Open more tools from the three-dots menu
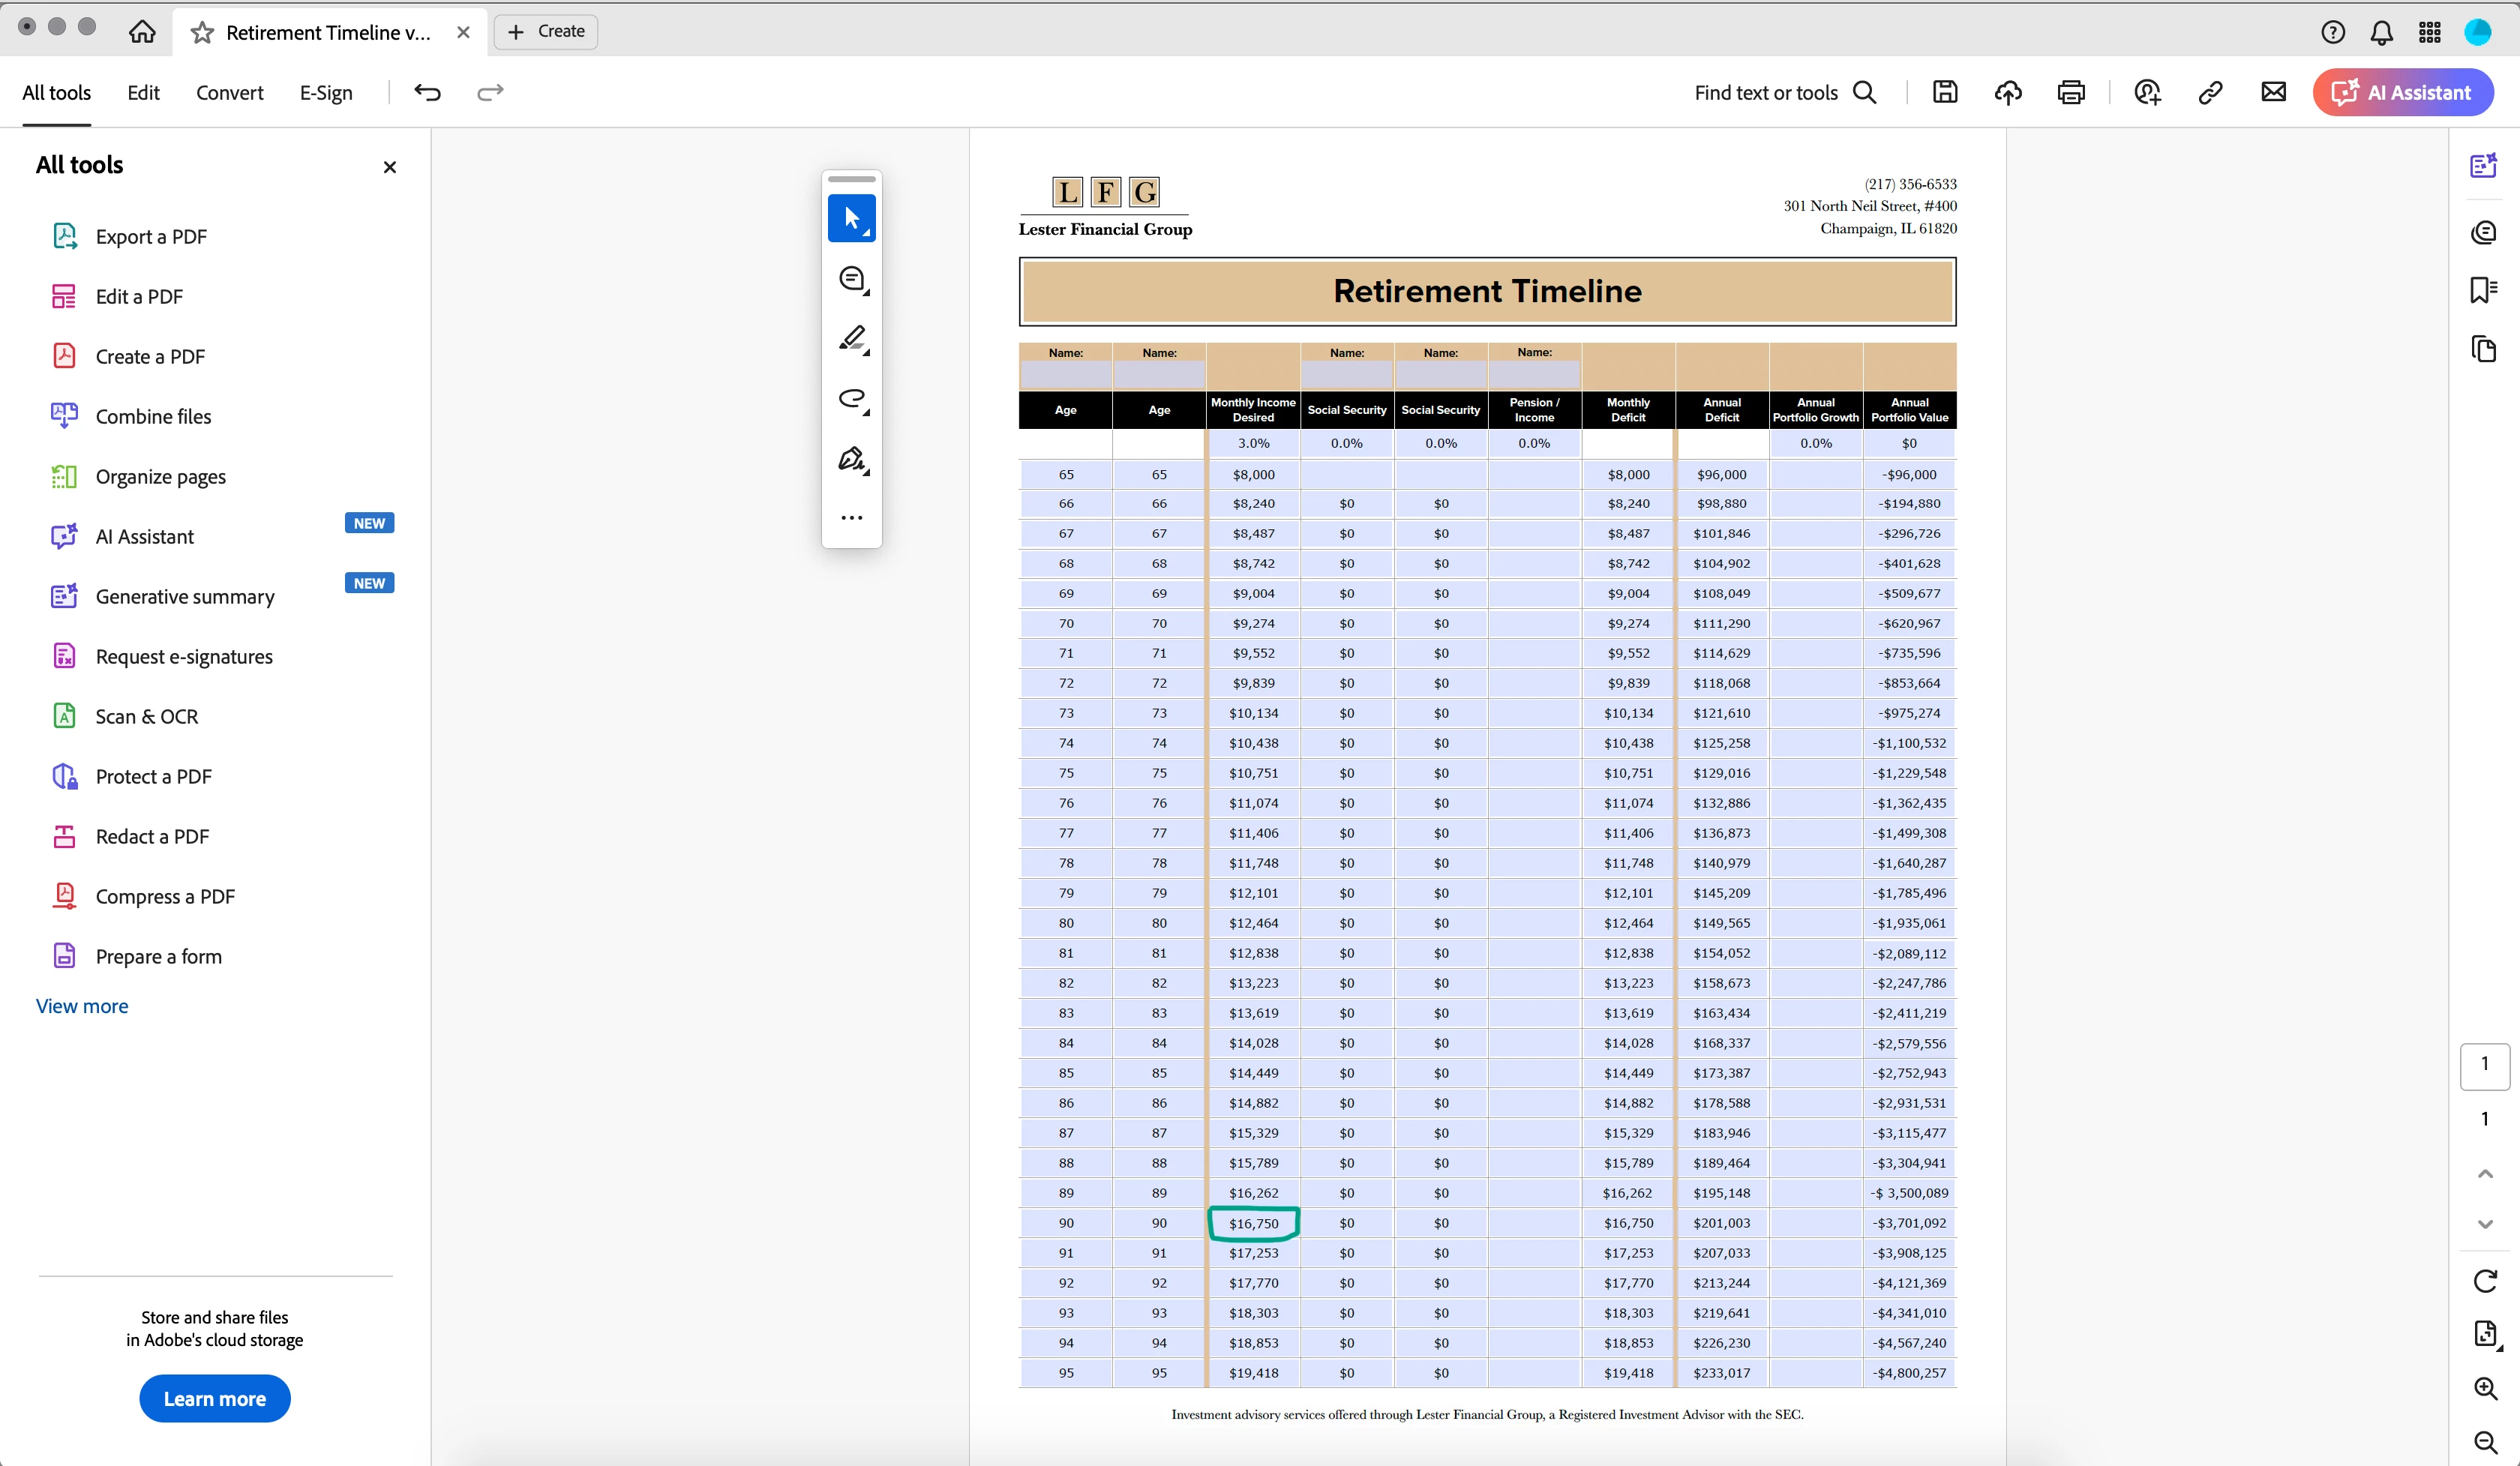Image resolution: width=2520 pixels, height=1466 pixels. [851, 518]
